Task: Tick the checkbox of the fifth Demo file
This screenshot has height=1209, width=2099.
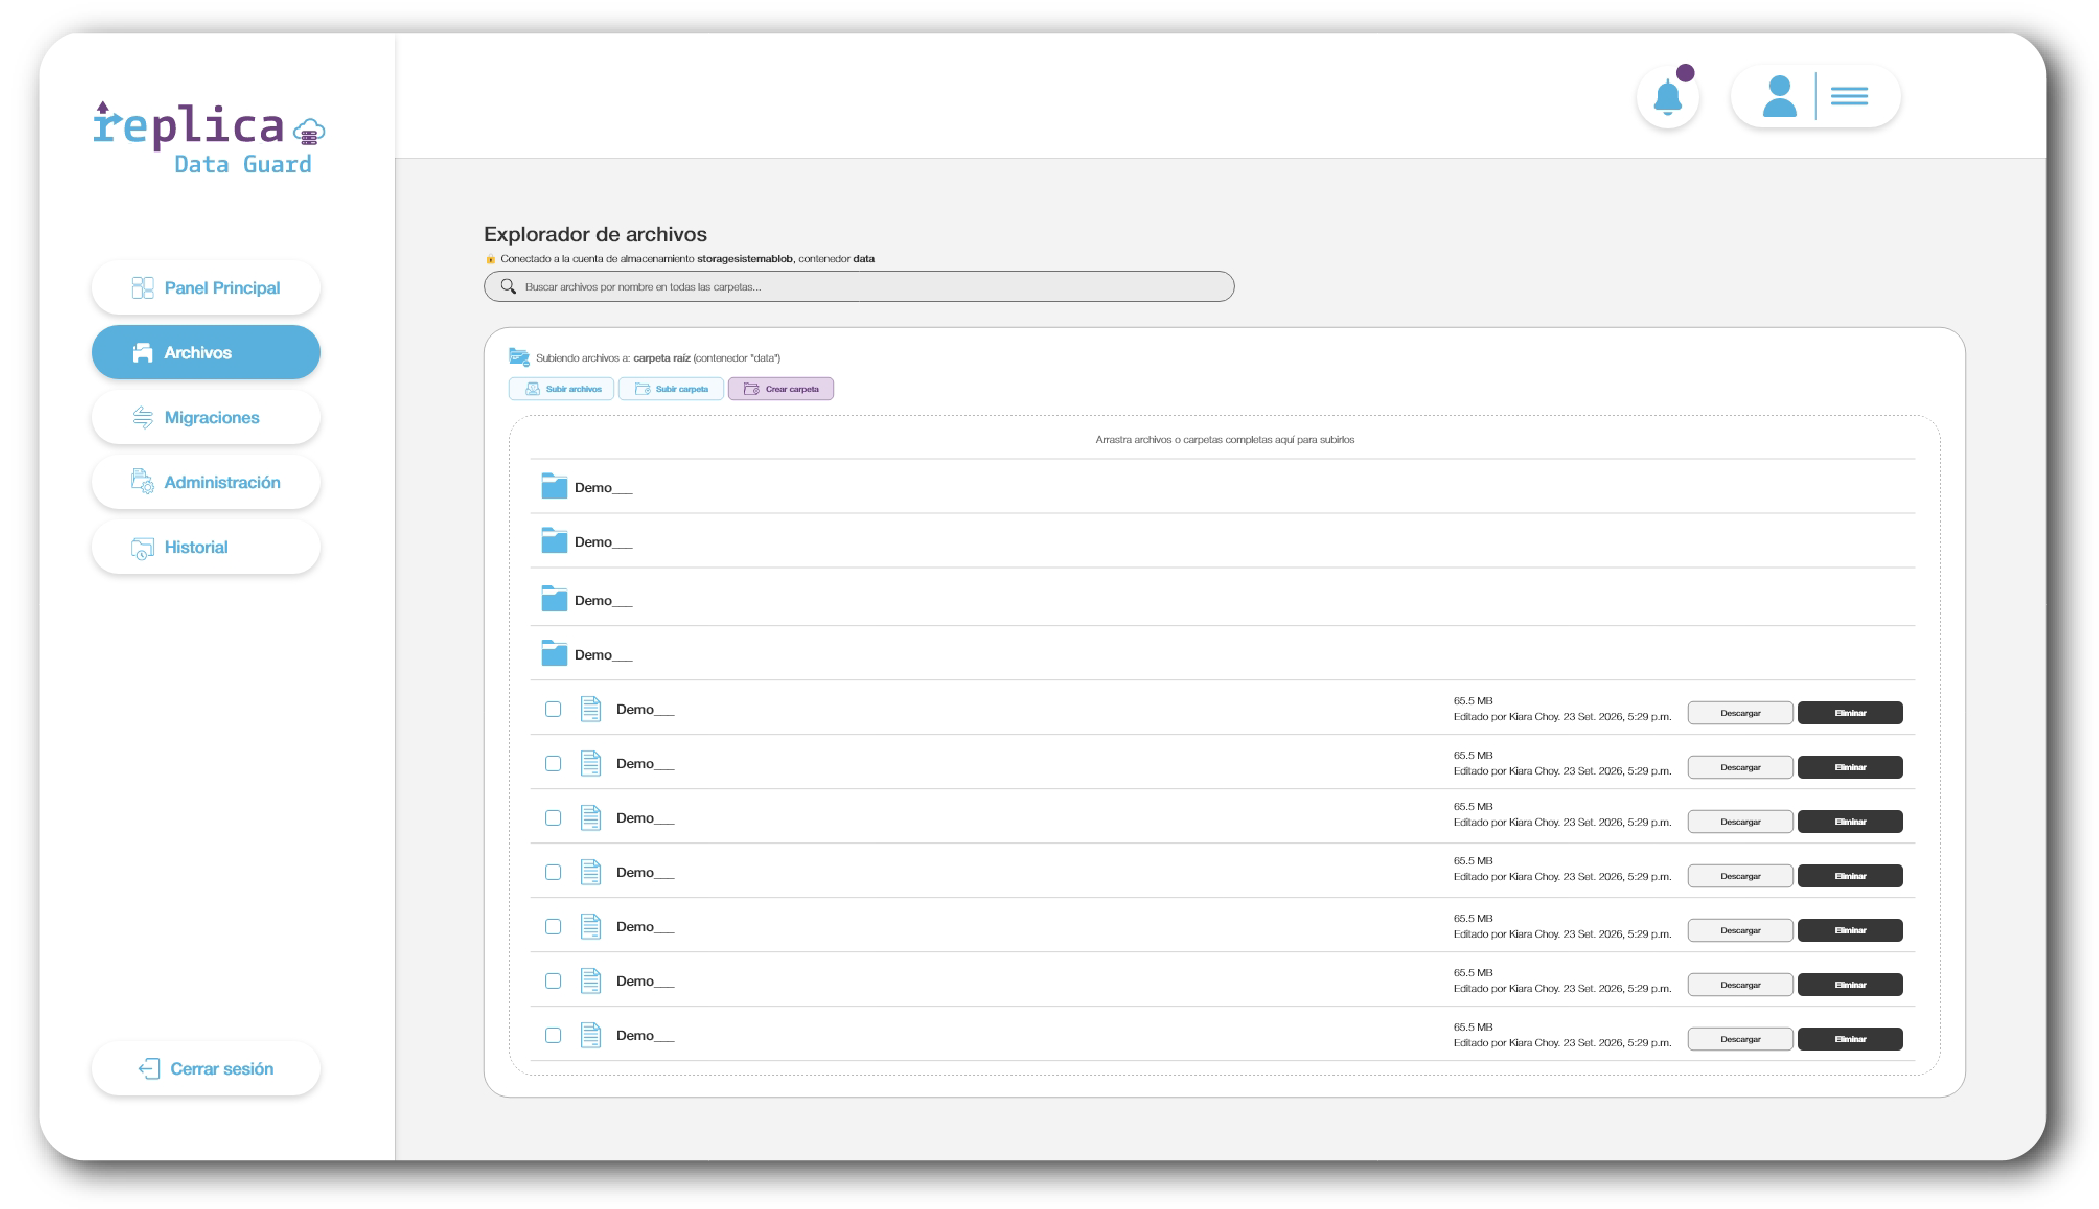Action: point(553,927)
